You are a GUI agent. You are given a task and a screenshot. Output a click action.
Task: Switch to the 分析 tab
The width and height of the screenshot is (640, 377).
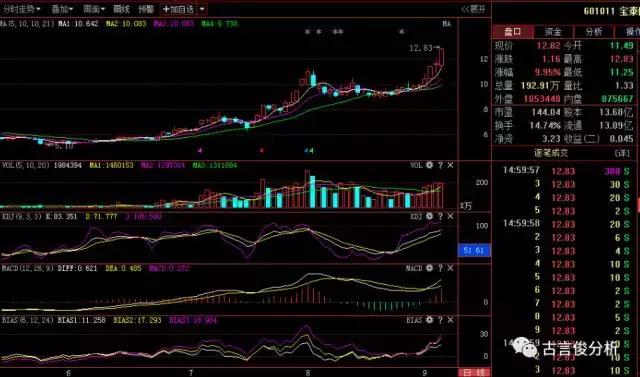(x=594, y=32)
